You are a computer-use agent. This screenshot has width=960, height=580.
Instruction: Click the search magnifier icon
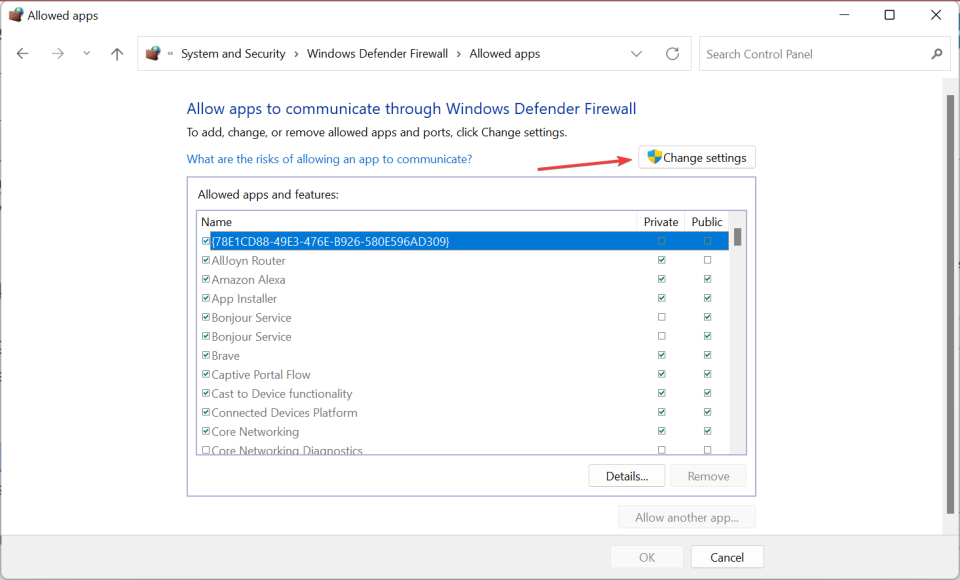937,54
